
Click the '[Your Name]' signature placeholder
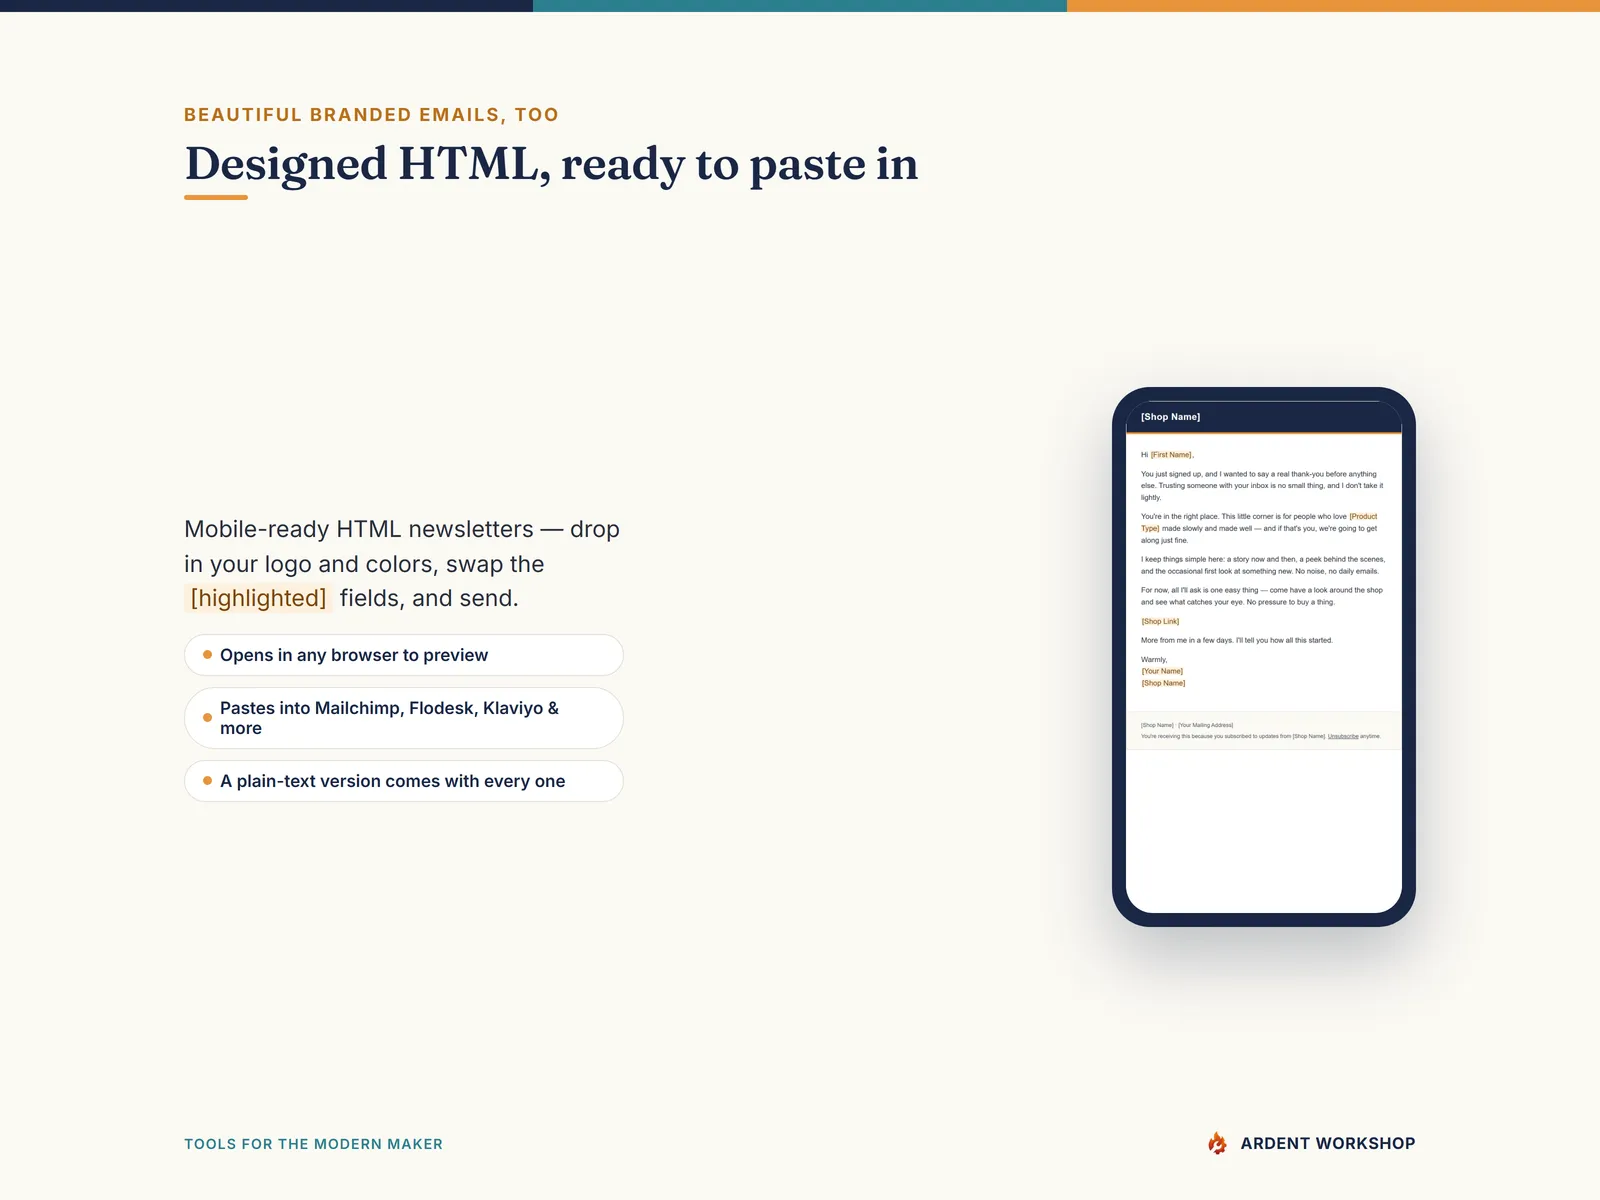[x=1162, y=671]
